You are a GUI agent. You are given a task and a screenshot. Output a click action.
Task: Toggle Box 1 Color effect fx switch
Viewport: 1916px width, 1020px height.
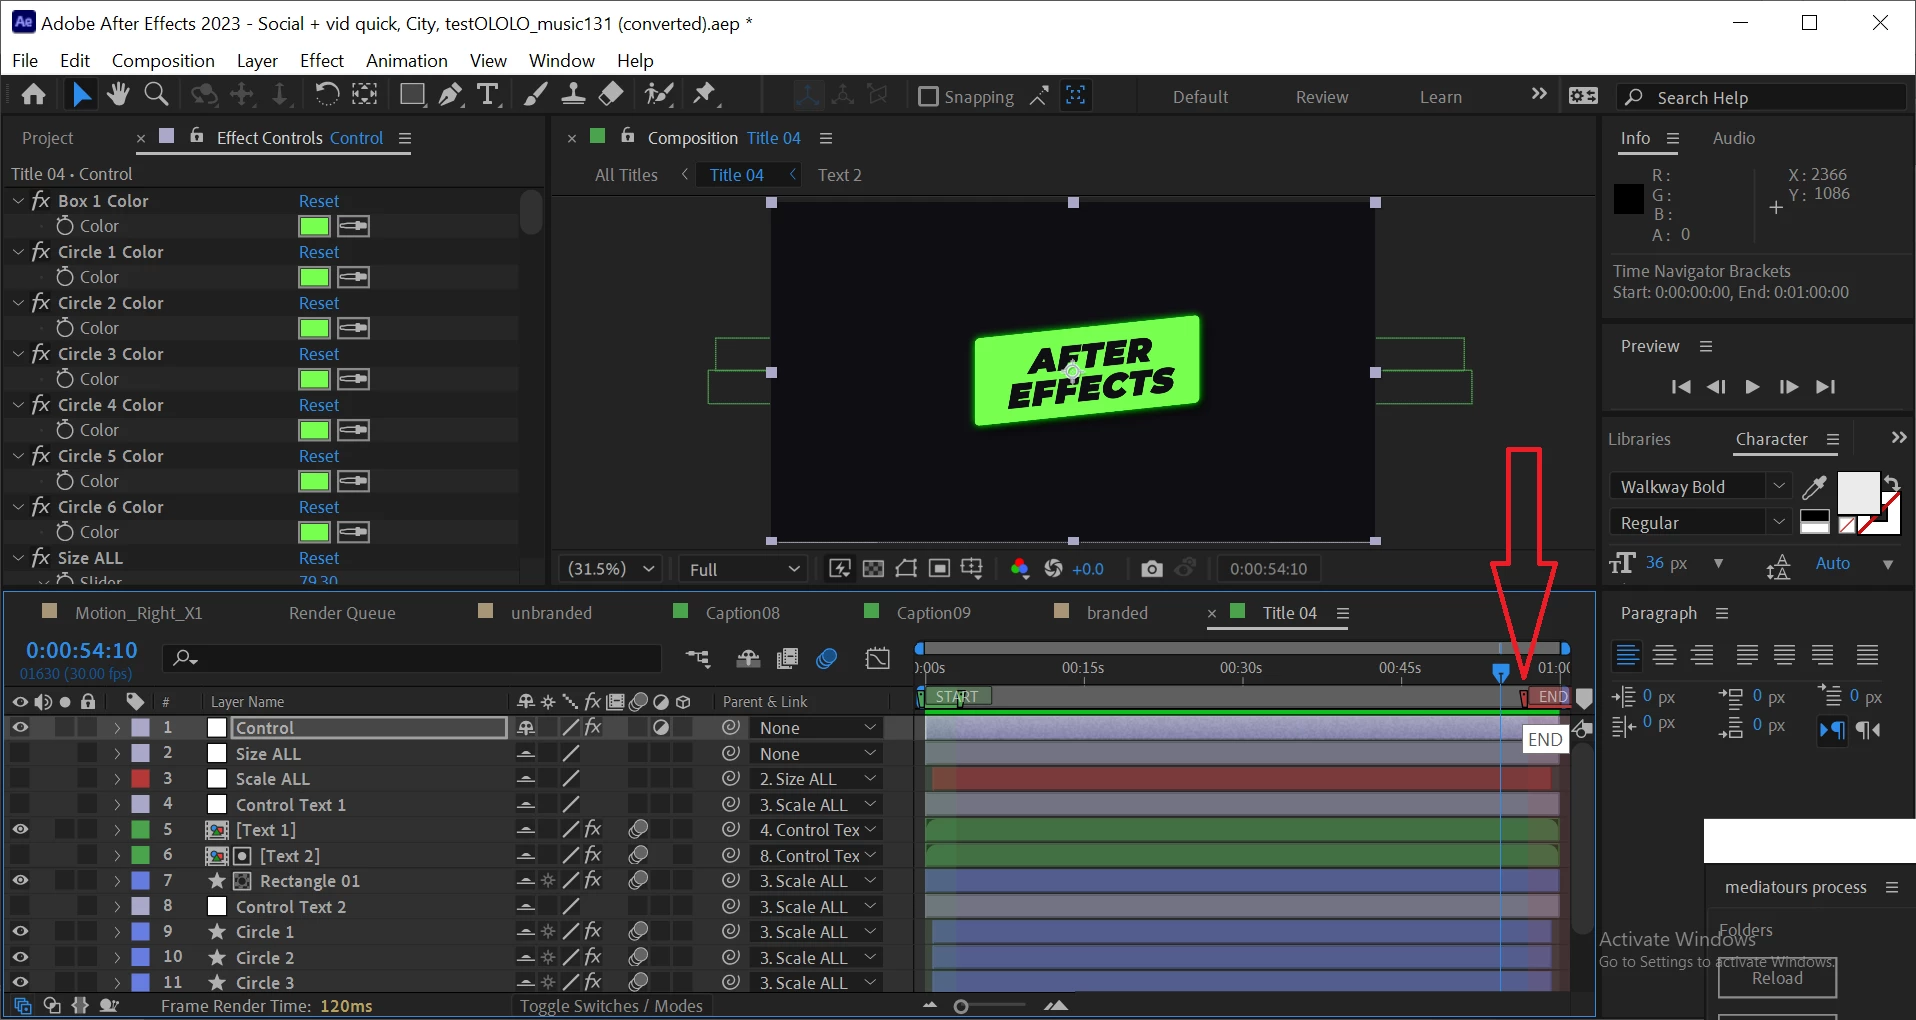(41, 201)
